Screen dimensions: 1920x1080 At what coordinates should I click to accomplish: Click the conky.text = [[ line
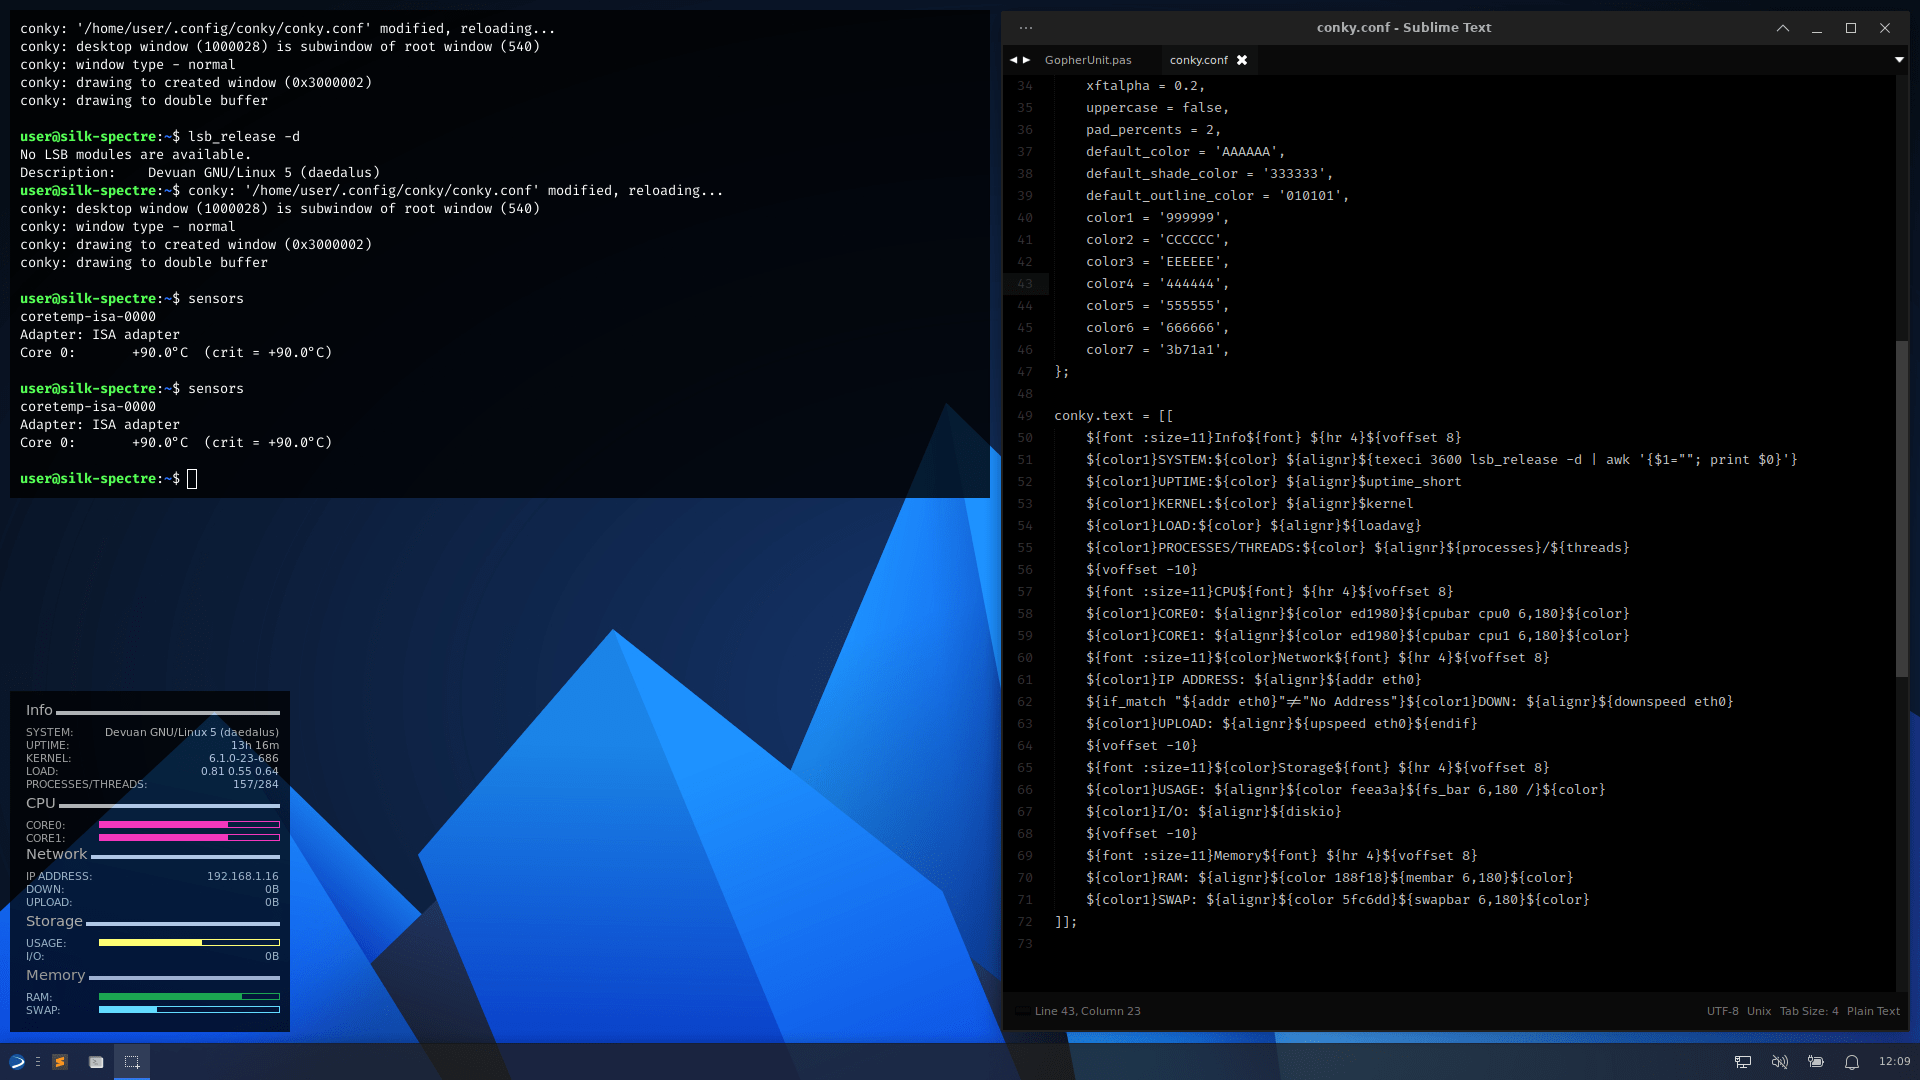[x=1114, y=416]
